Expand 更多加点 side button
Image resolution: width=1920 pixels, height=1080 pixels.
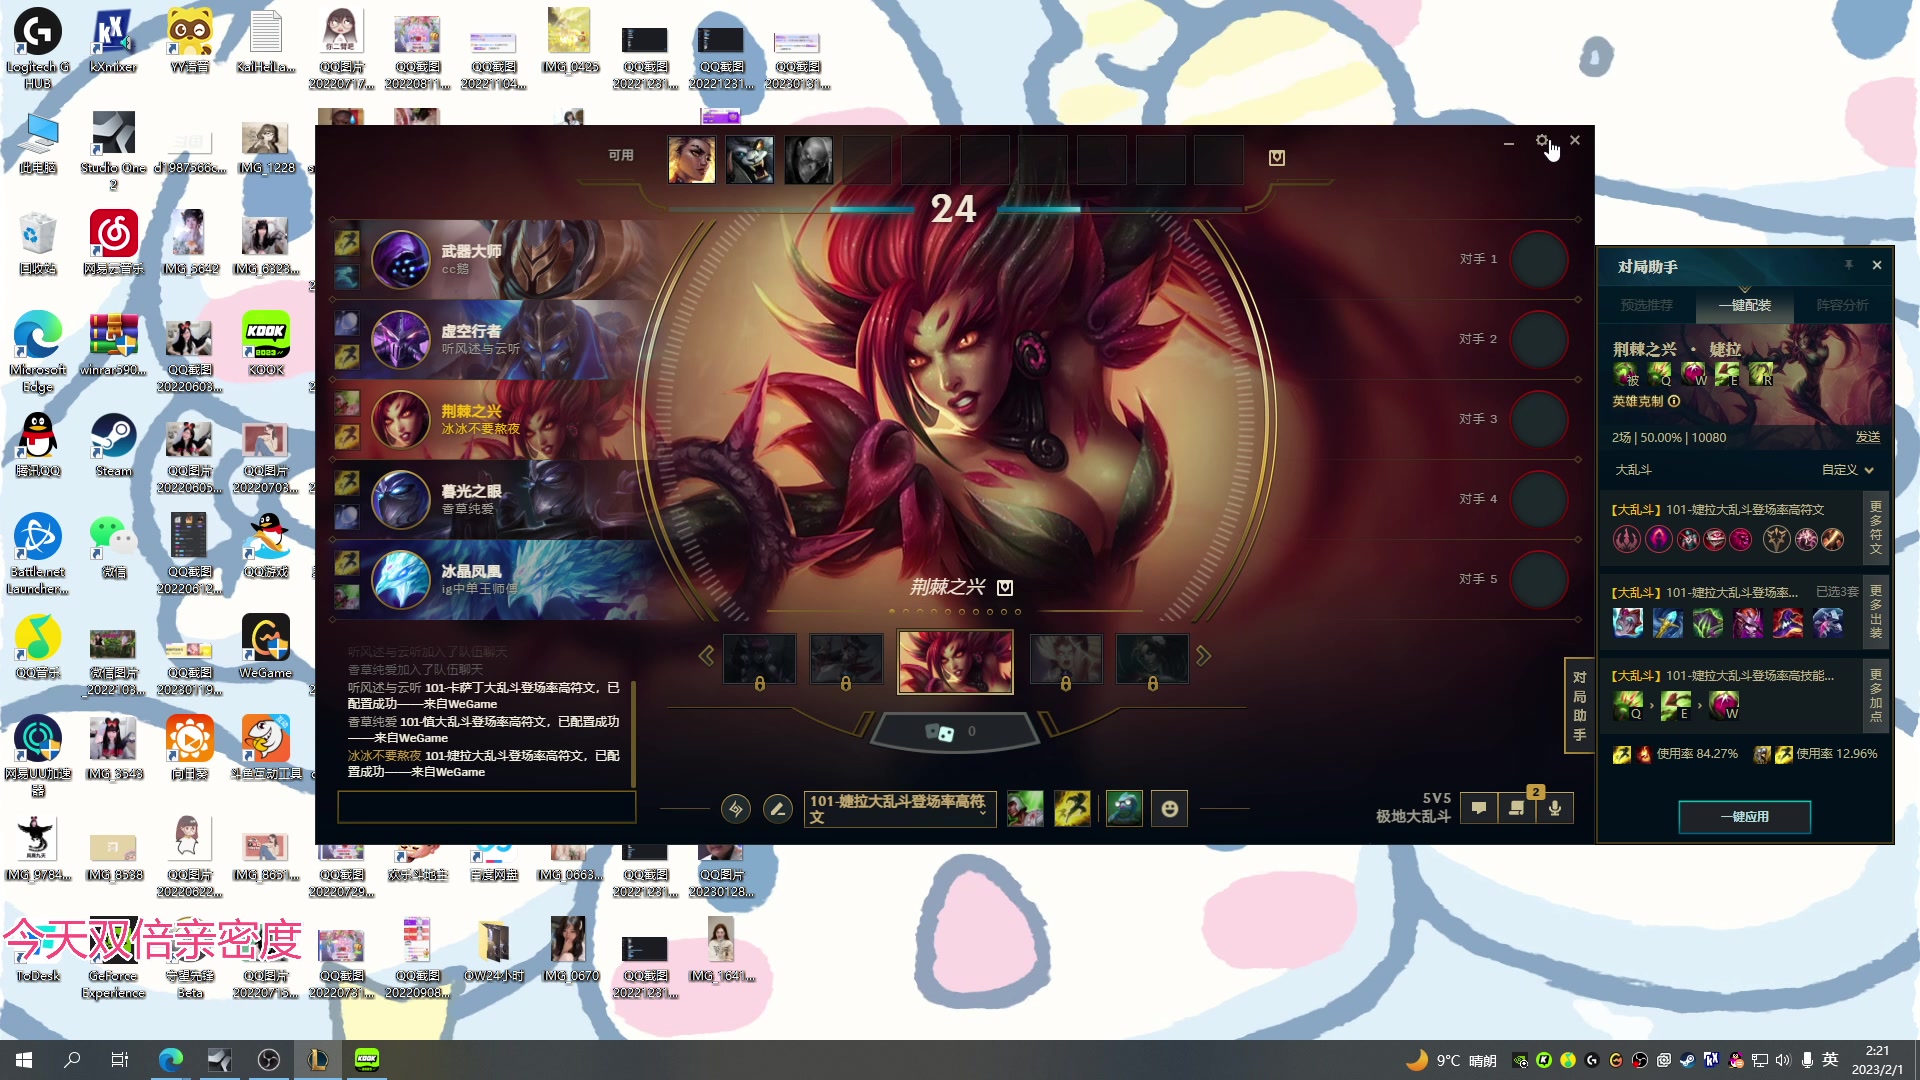point(1876,695)
